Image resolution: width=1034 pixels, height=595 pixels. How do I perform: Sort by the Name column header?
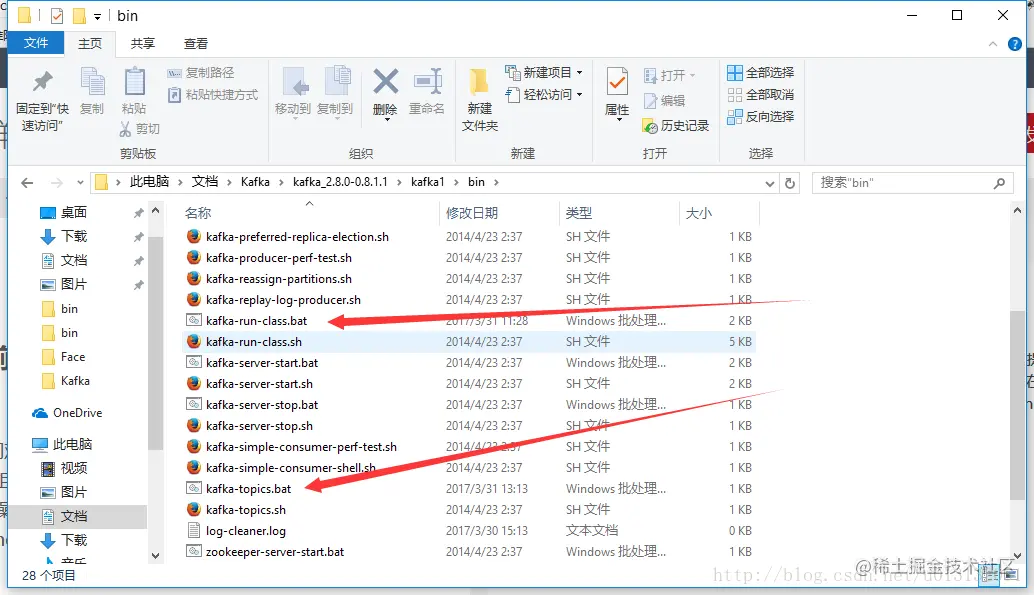(x=309, y=213)
